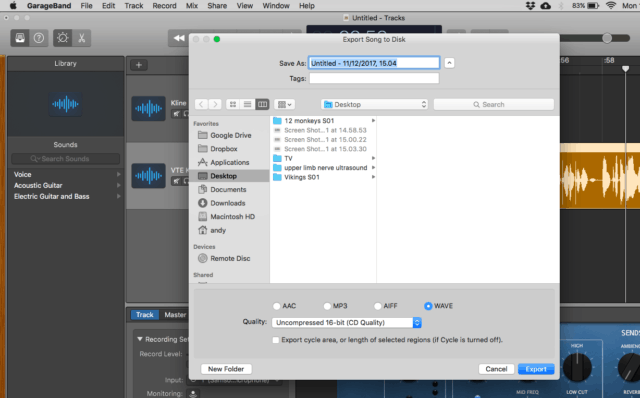Click the Export button
The image size is (640, 398).
[536, 369]
